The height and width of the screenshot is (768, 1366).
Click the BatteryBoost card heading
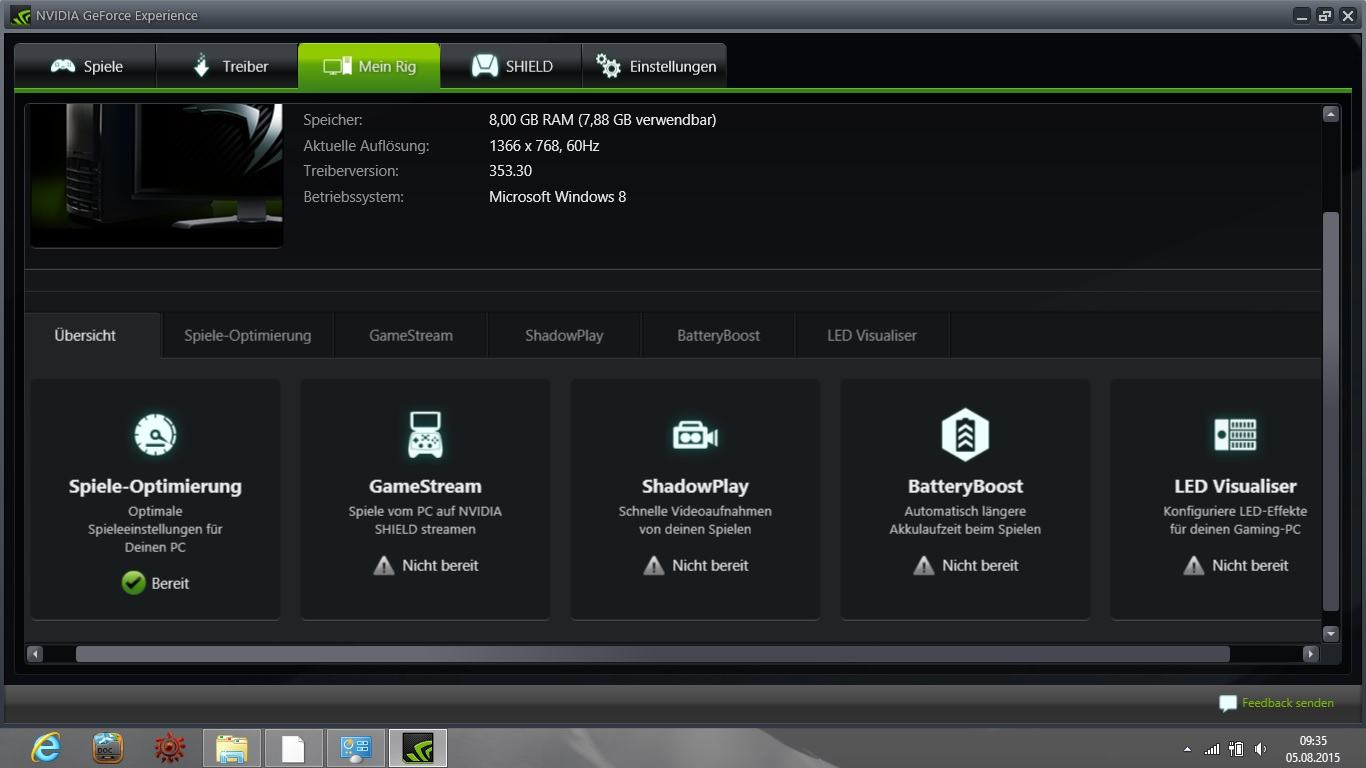pyautogui.click(x=965, y=486)
